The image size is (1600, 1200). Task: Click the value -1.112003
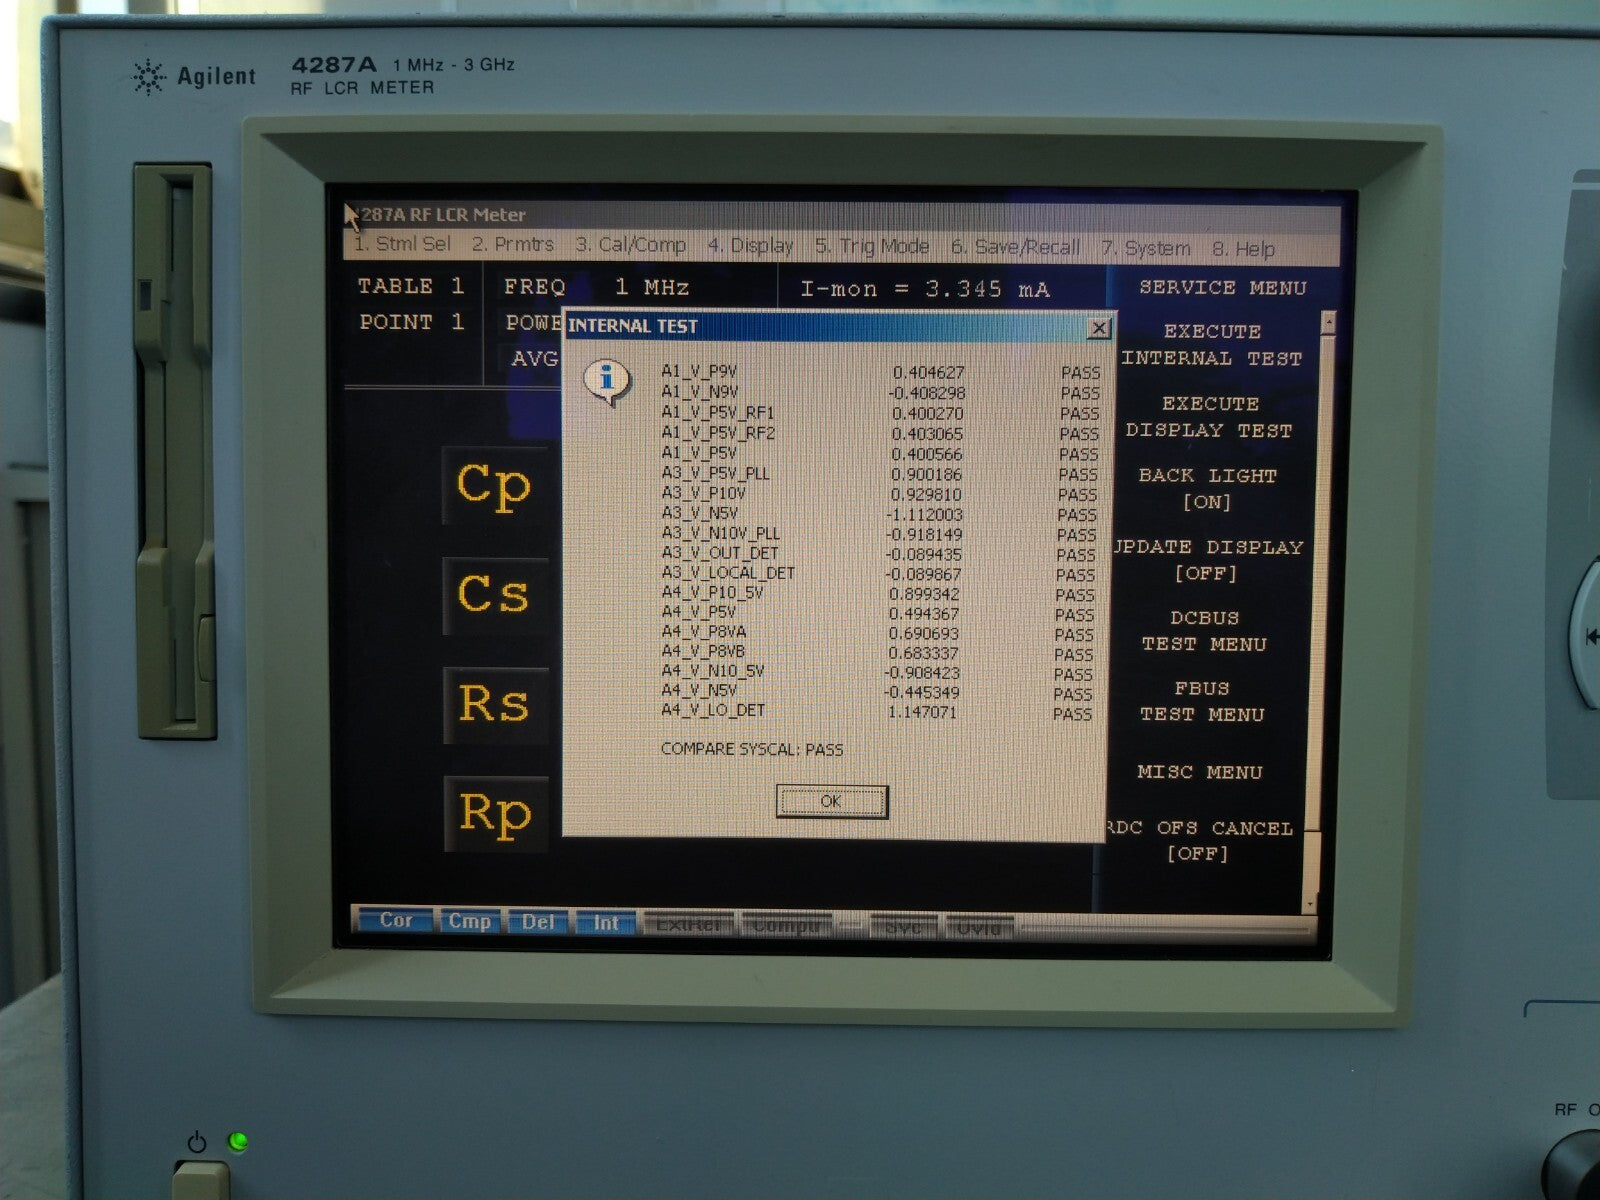[x=923, y=514]
